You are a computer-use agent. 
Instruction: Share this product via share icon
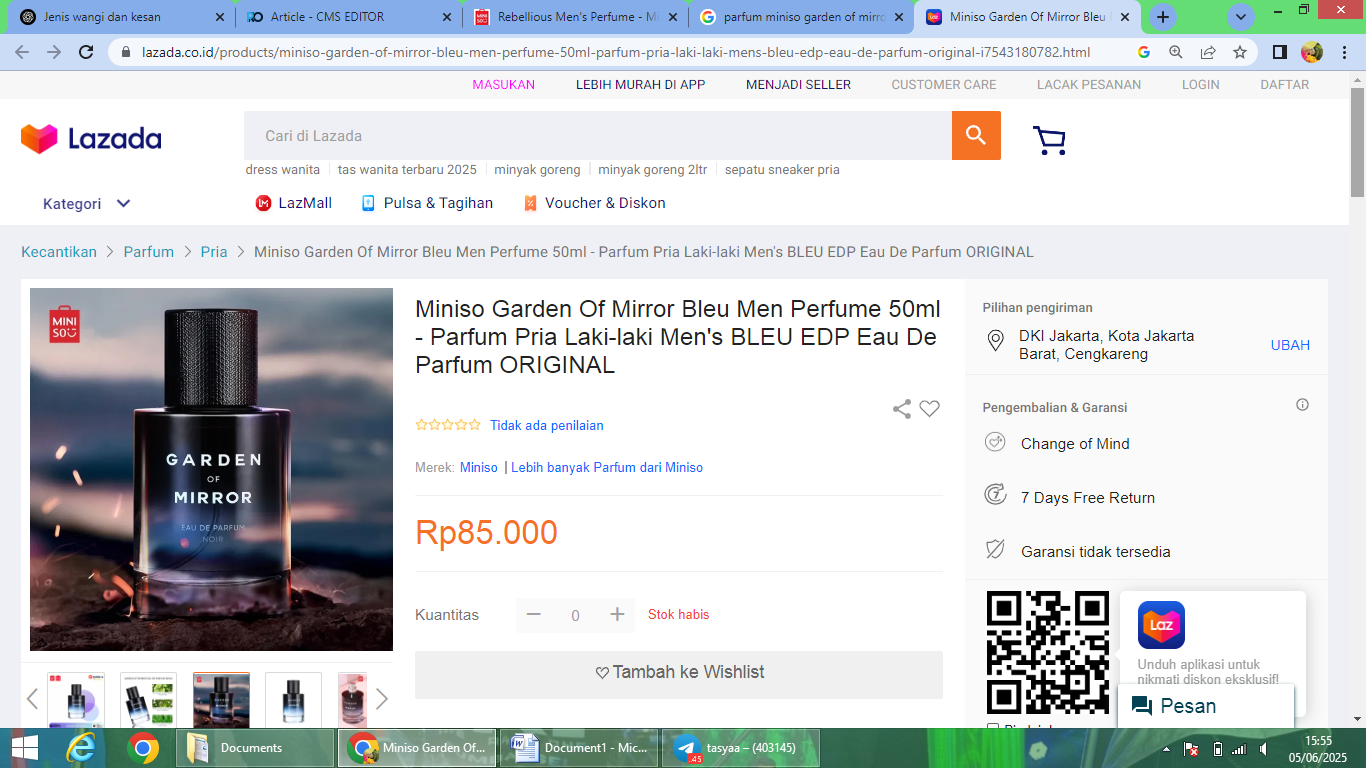(x=902, y=409)
